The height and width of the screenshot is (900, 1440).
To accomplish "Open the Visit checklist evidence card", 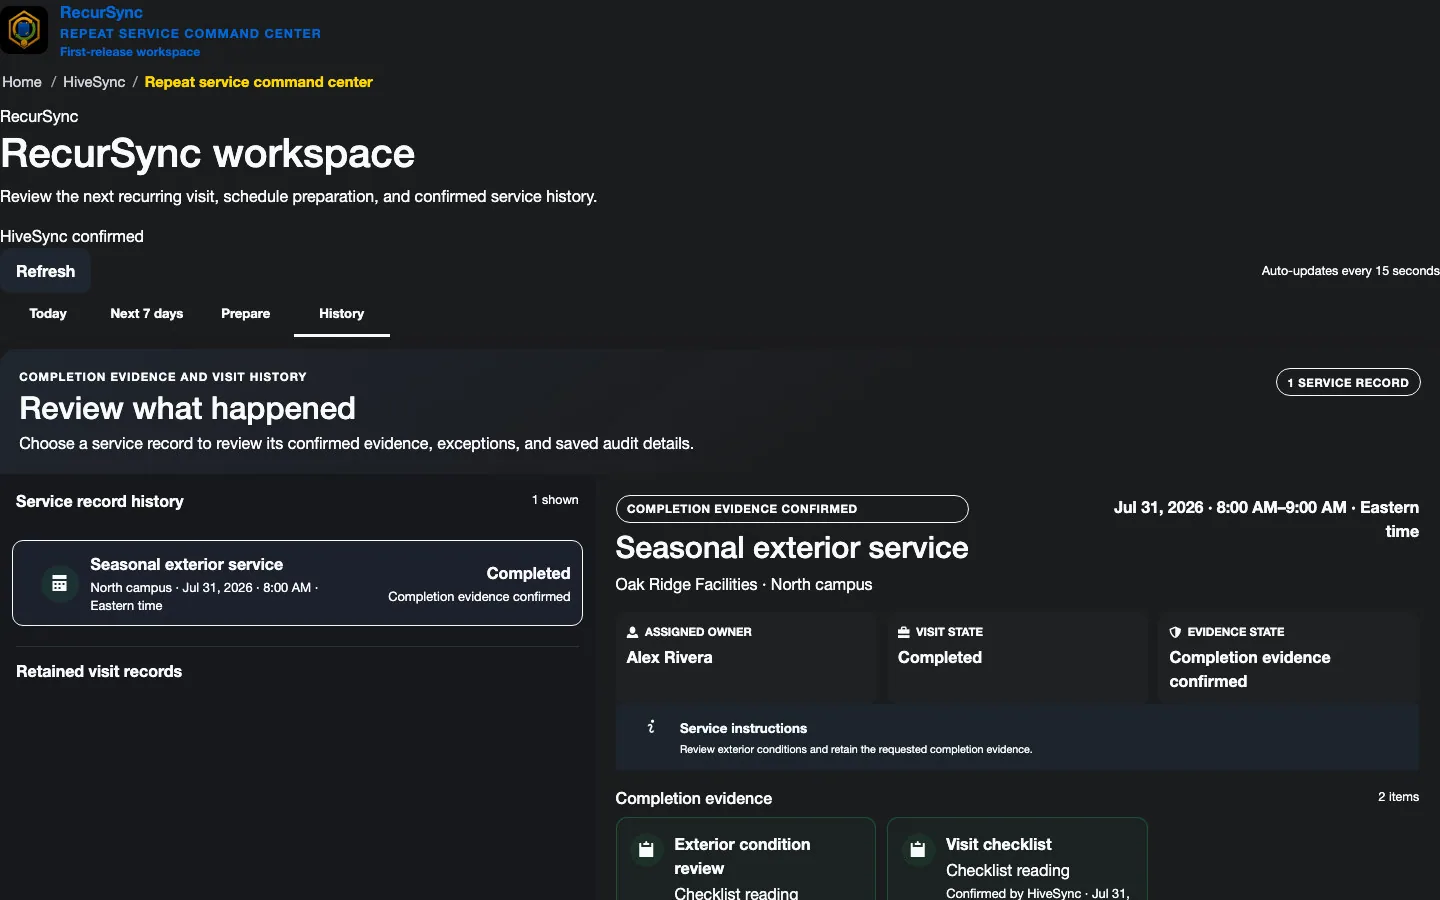I will 1017,860.
